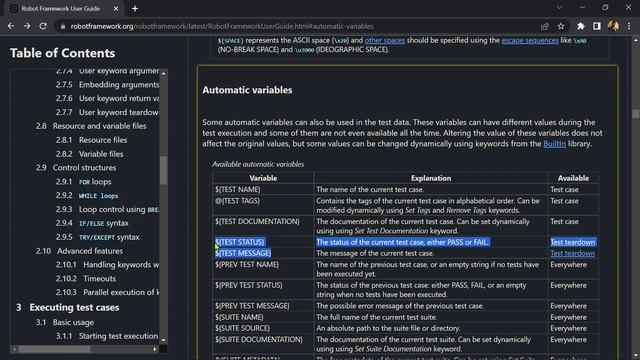Click main page scrollbar thumb

coord(636,114)
